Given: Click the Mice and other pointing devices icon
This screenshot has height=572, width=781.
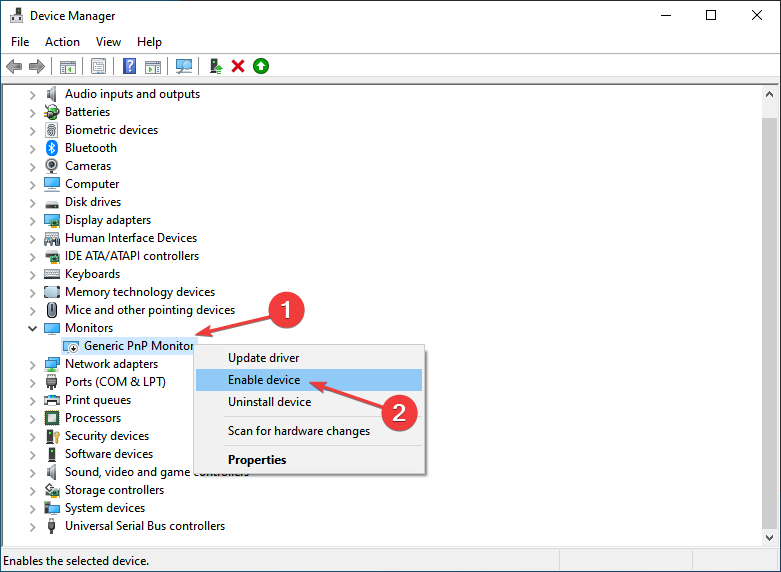Looking at the screenshot, I should click(52, 310).
